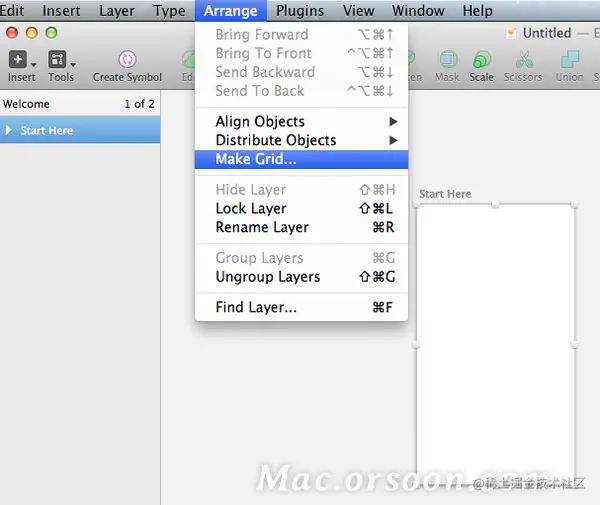This screenshot has height=505, width=600.
Task: Click the Create Symbol icon
Action: [127, 60]
